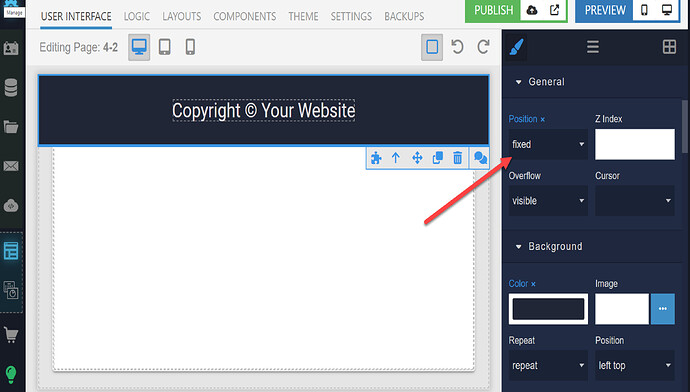Click the puzzle piece component icon
Screen dimensions: 690x392
coord(376,158)
